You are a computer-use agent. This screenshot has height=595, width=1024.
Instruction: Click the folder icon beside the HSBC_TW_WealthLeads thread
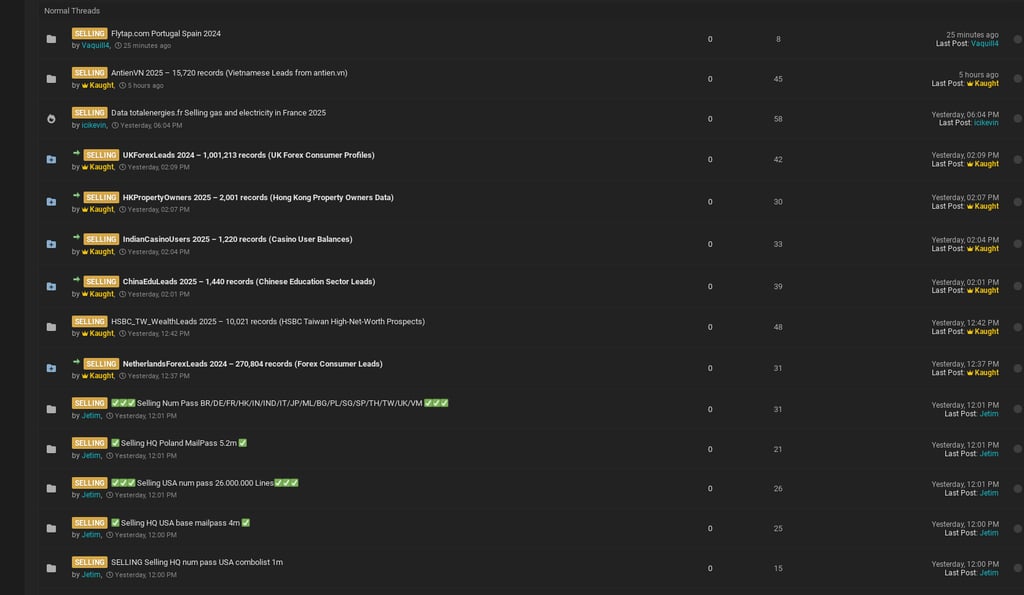click(x=51, y=327)
